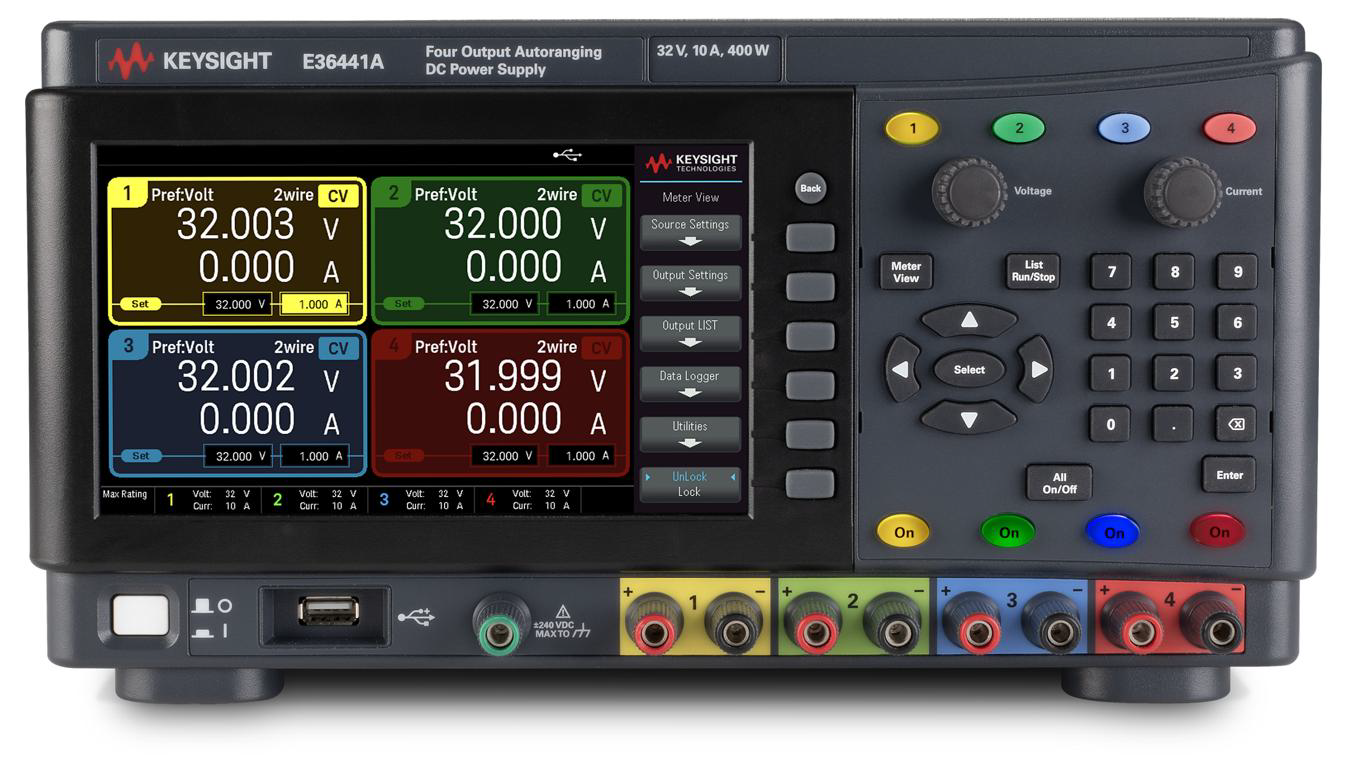Click the down arrow navigation key
1350x763 pixels.
pos(969,419)
